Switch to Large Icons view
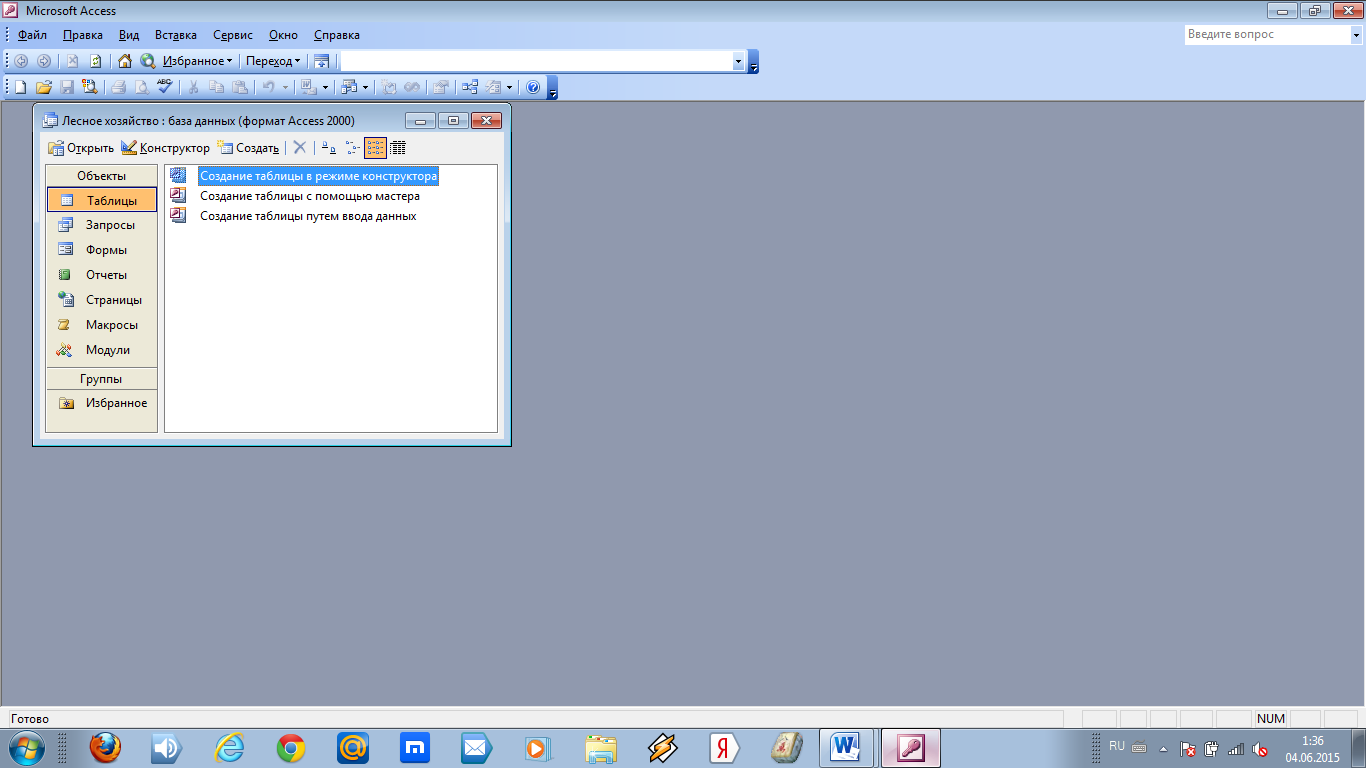Image resolution: width=1366 pixels, height=768 pixels. click(329, 148)
